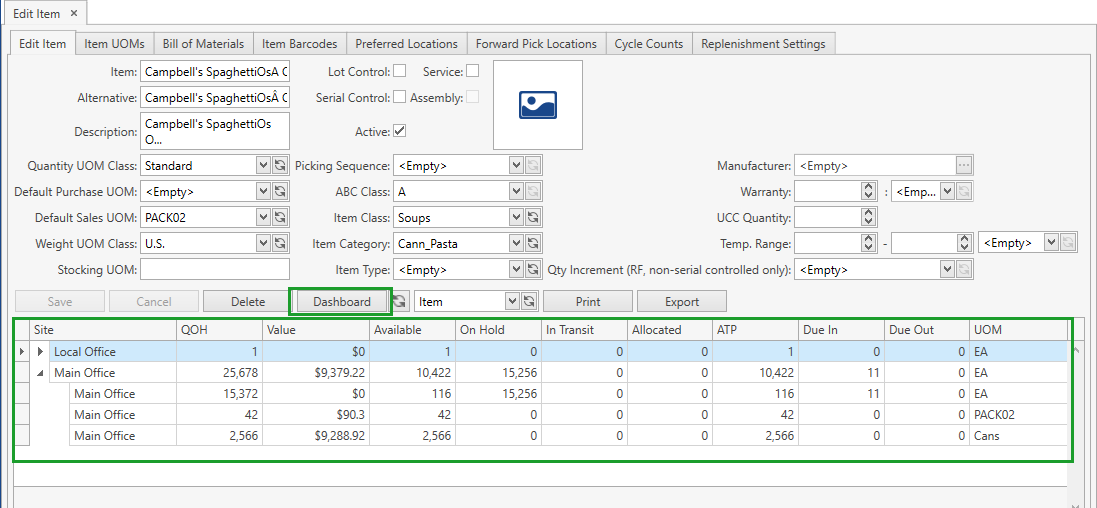This screenshot has width=1097, height=508.
Task: Expand the Local Office row
Action: point(41,352)
